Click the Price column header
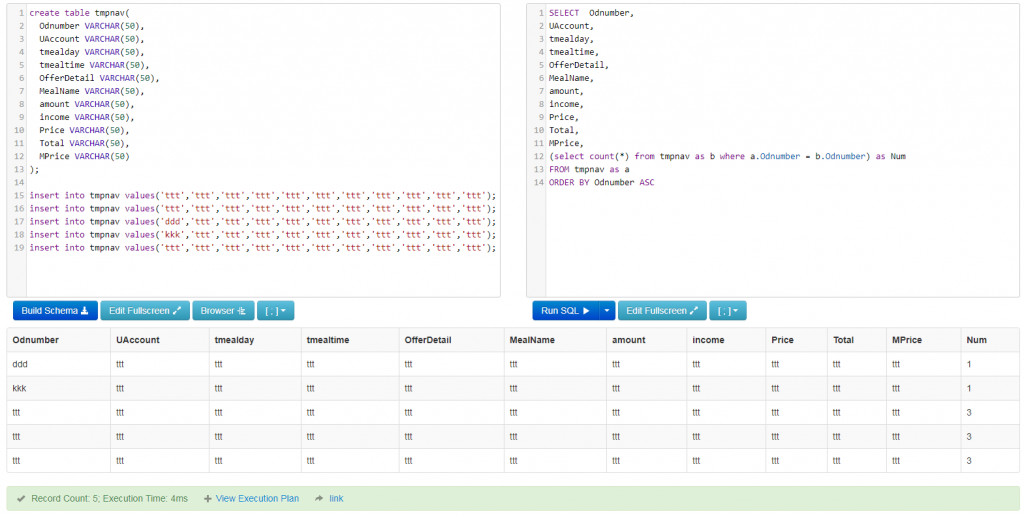 pyautogui.click(x=796, y=340)
